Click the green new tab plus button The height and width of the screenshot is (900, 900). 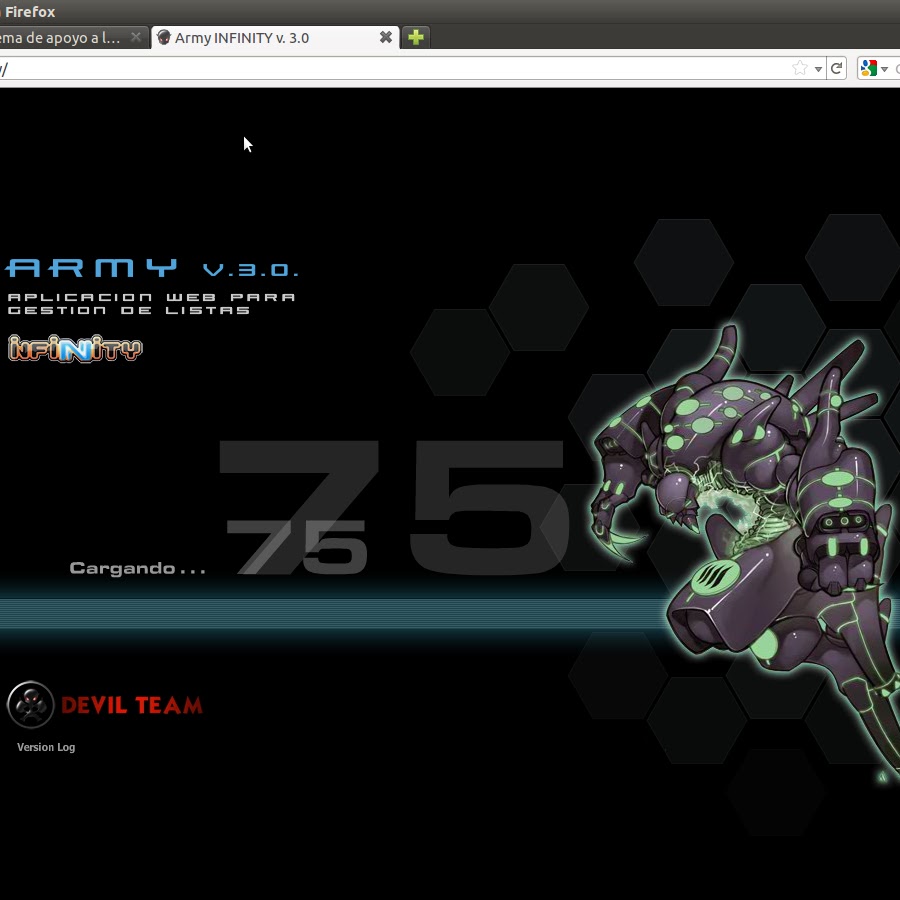click(x=416, y=38)
